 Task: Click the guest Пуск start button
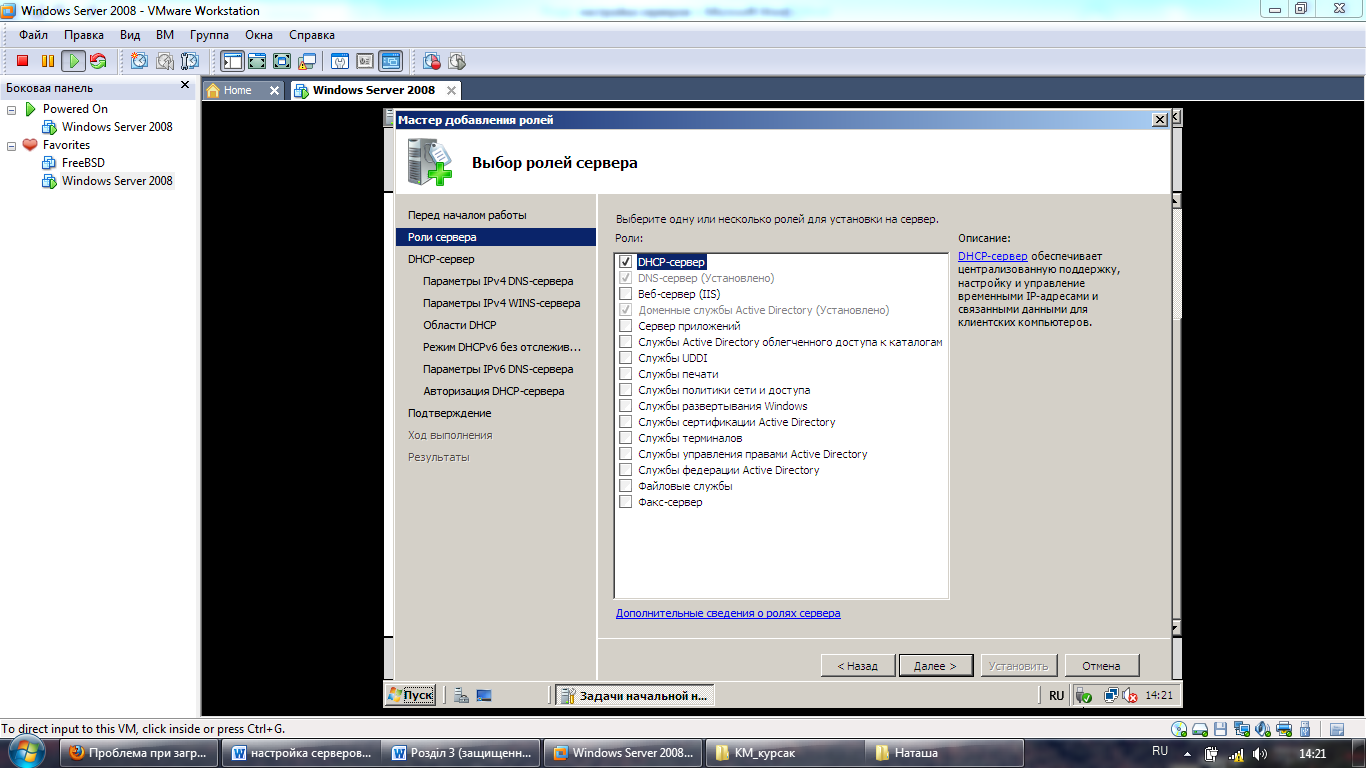[x=410, y=695]
